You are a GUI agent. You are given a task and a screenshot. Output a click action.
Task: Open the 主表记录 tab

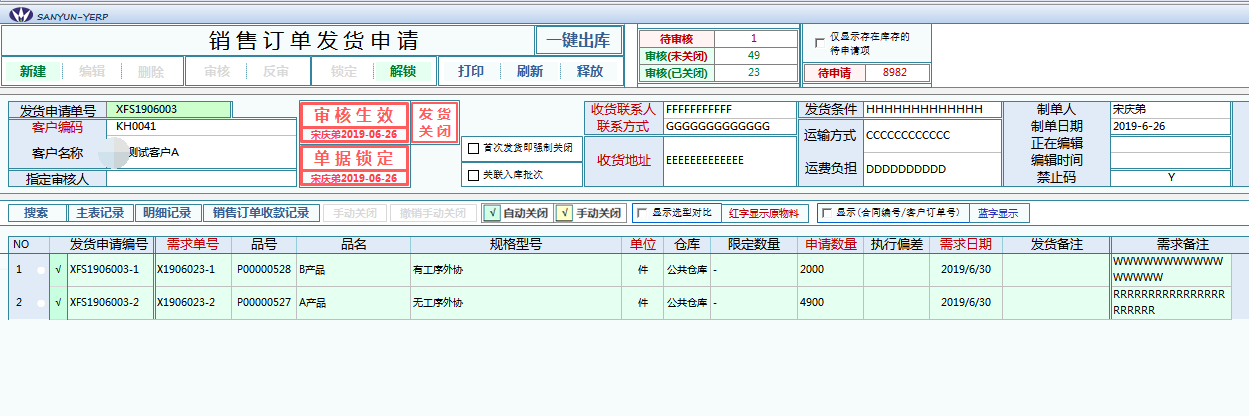[x=98, y=213]
